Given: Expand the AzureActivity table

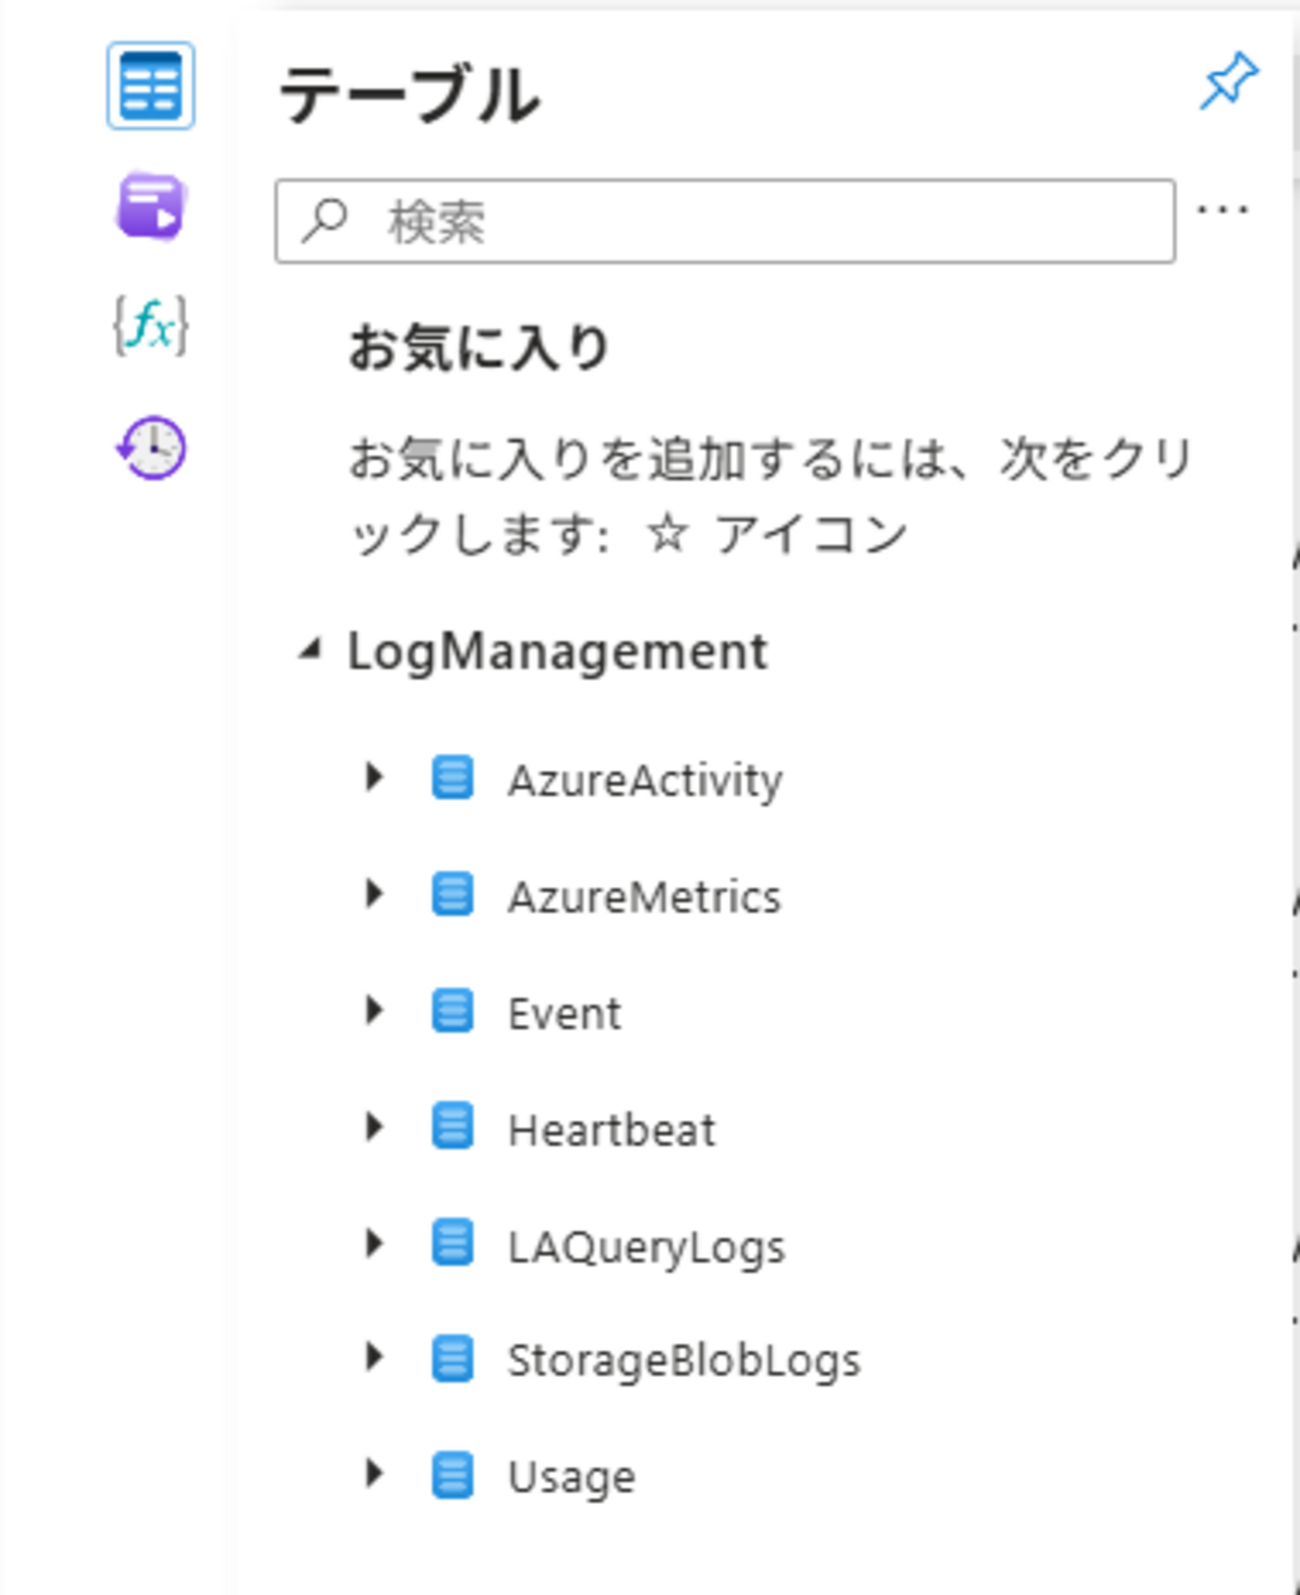Looking at the screenshot, I should coord(375,777).
